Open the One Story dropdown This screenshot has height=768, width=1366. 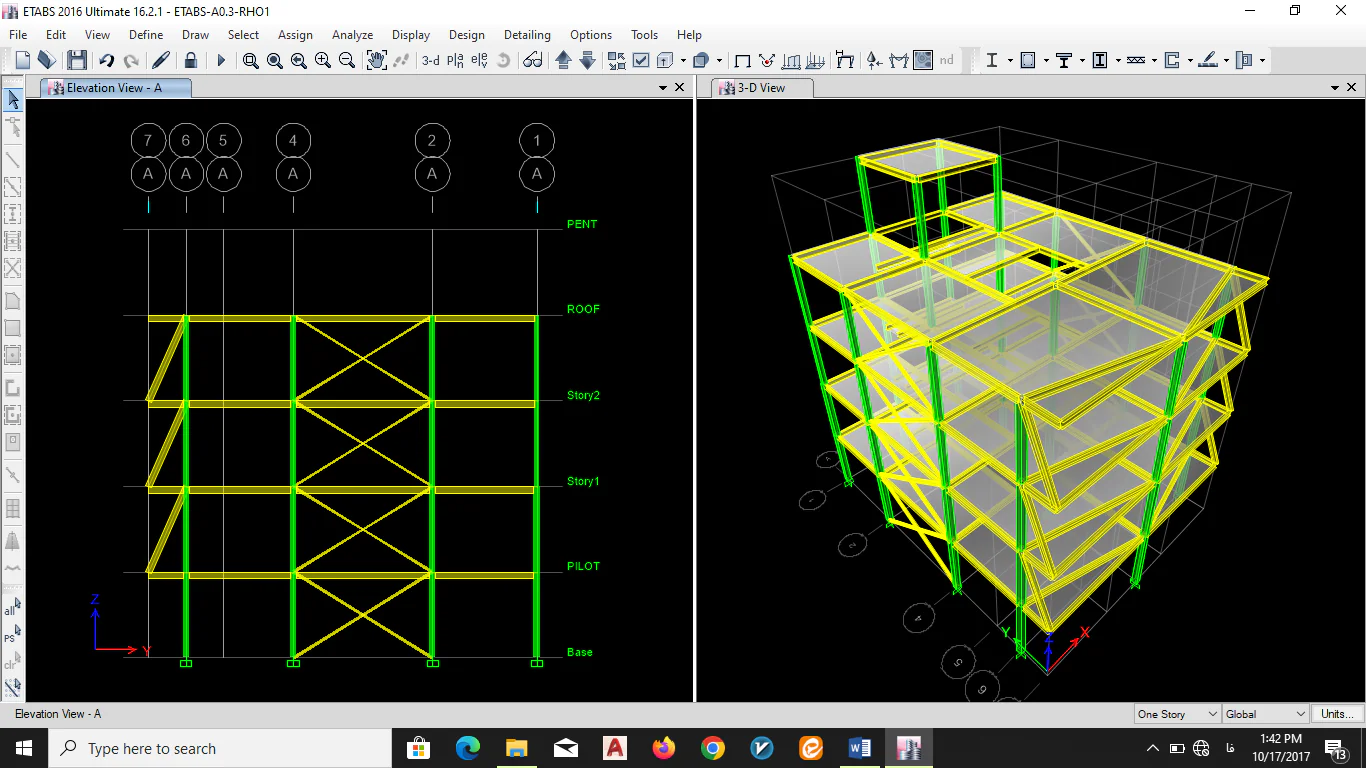(x=1177, y=714)
